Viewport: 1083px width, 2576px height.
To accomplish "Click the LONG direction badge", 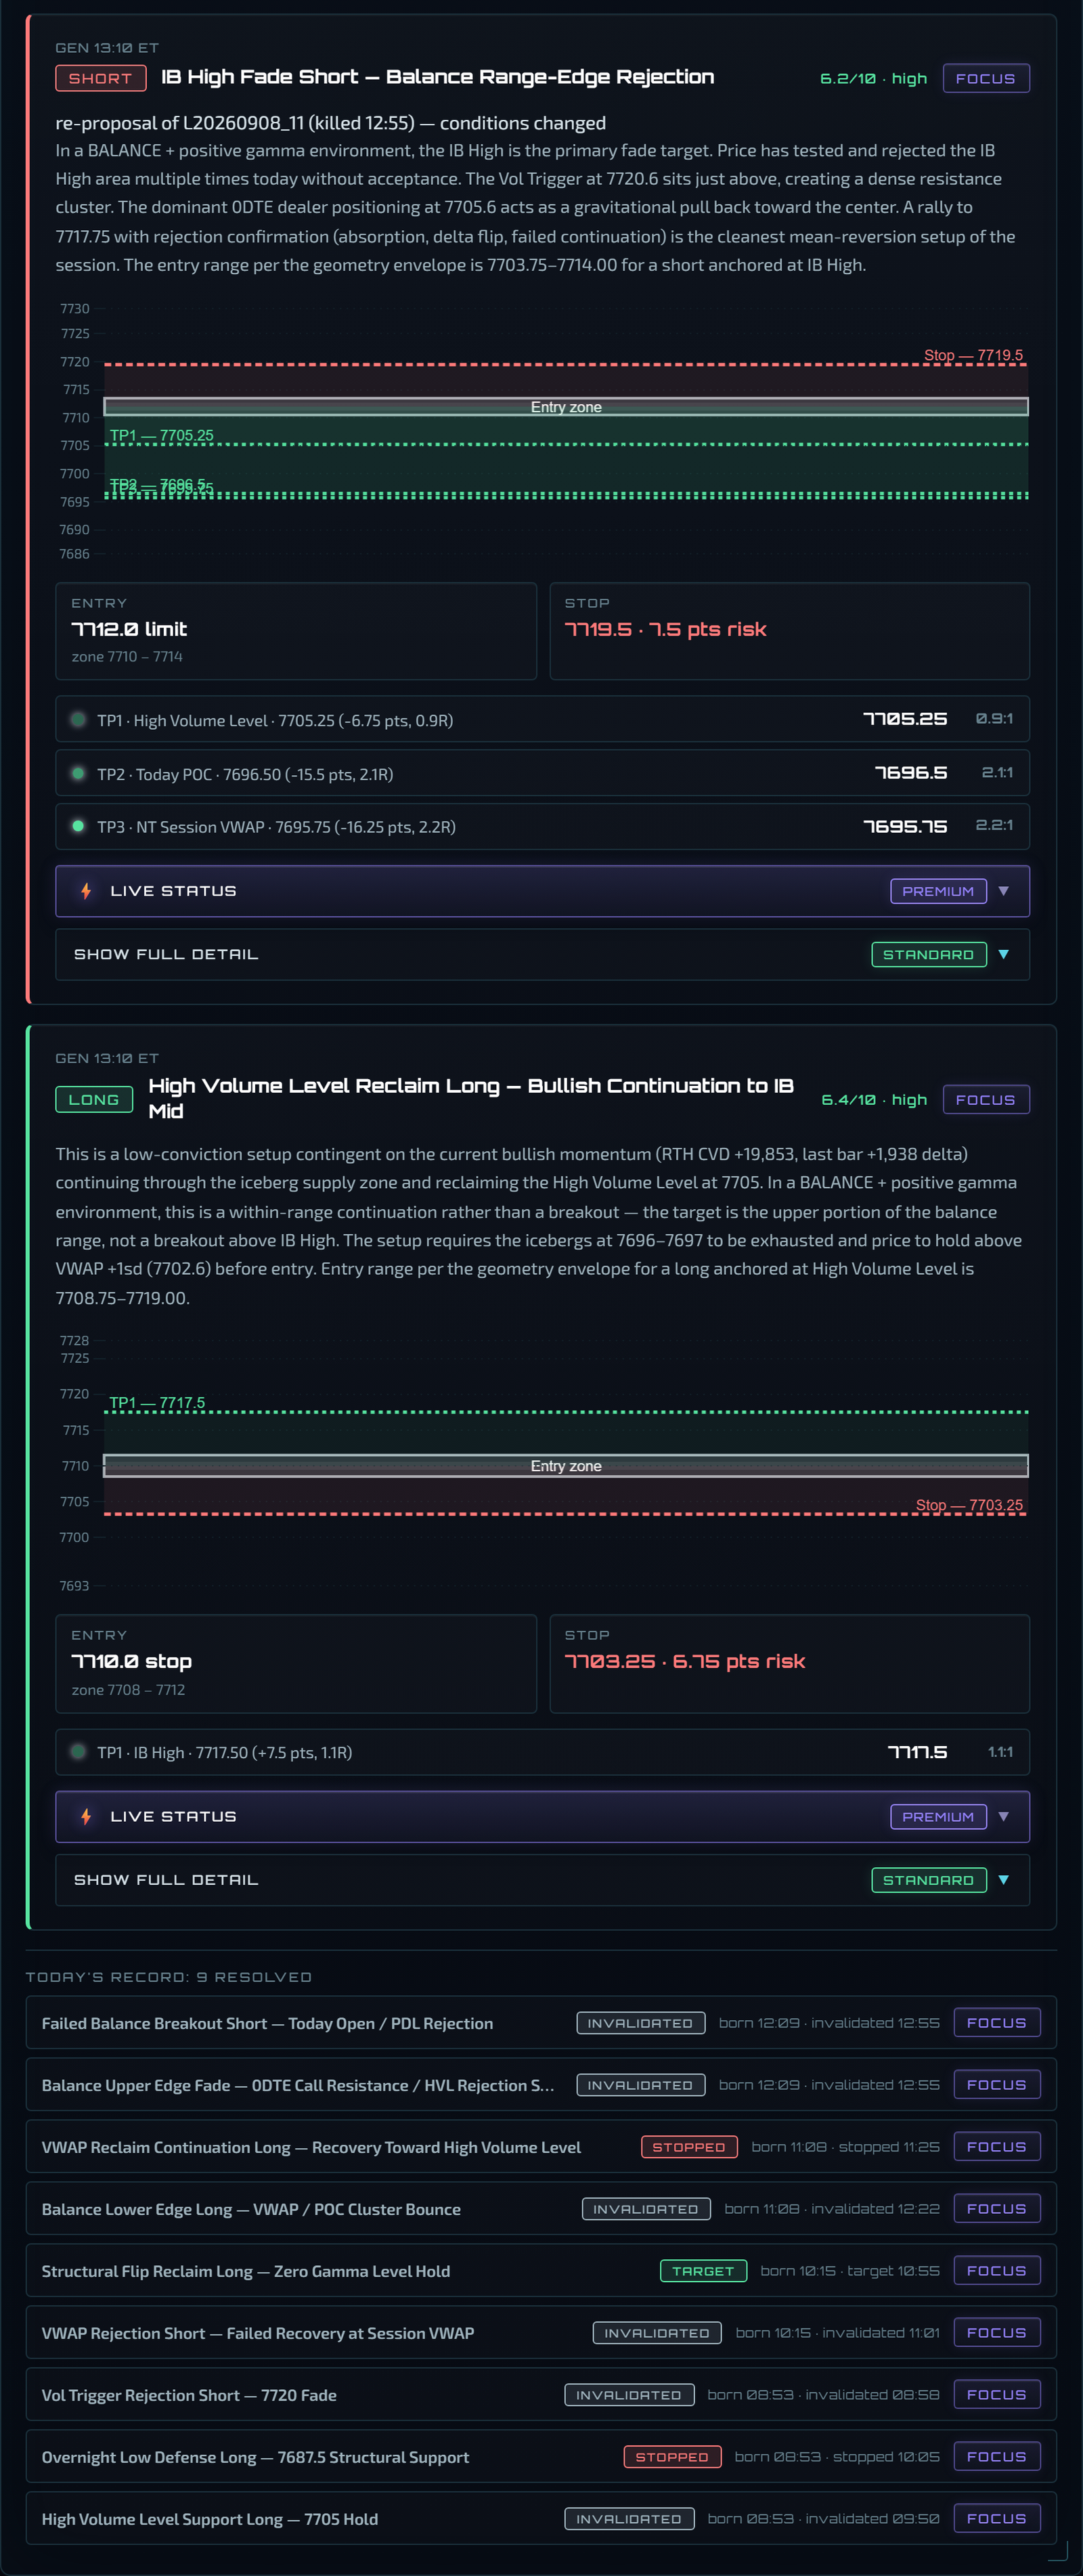I will [x=94, y=1099].
